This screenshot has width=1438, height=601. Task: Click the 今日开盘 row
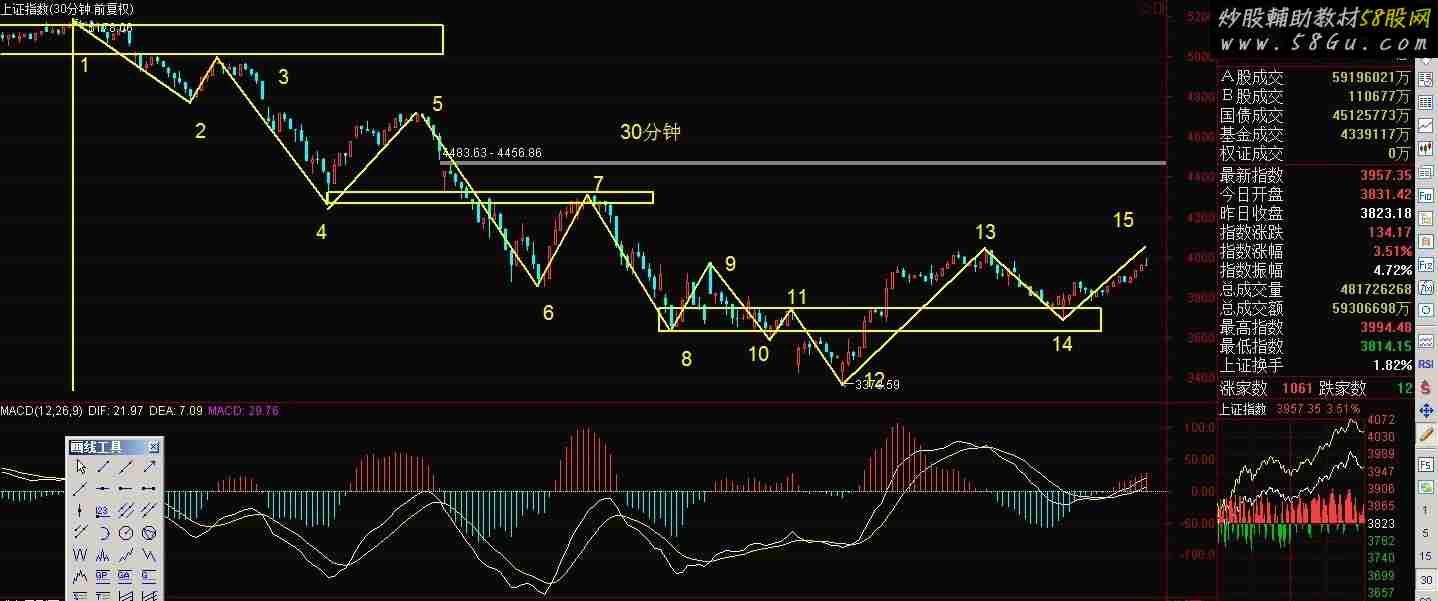point(1315,194)
